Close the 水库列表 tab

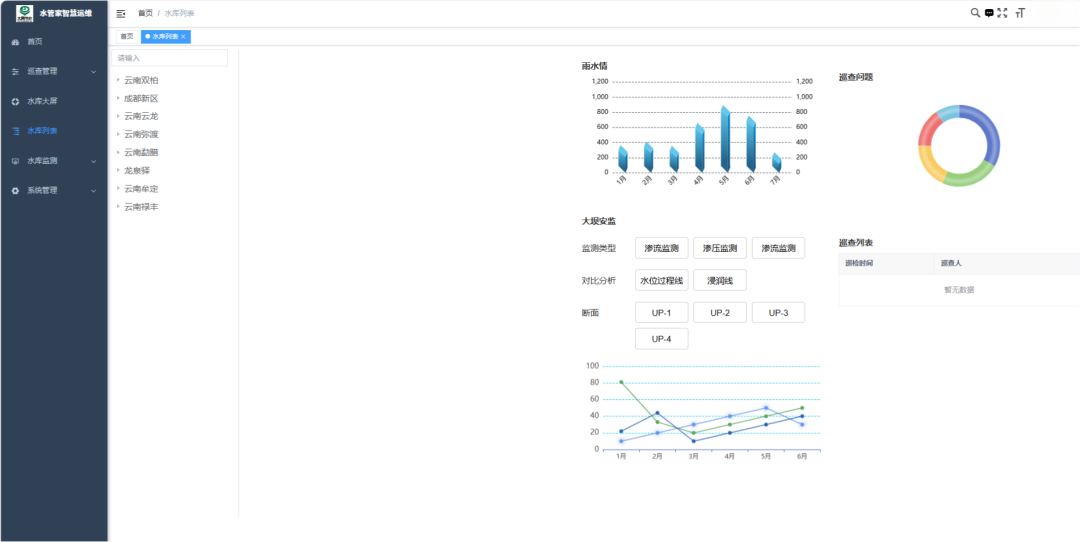point(183,37)
